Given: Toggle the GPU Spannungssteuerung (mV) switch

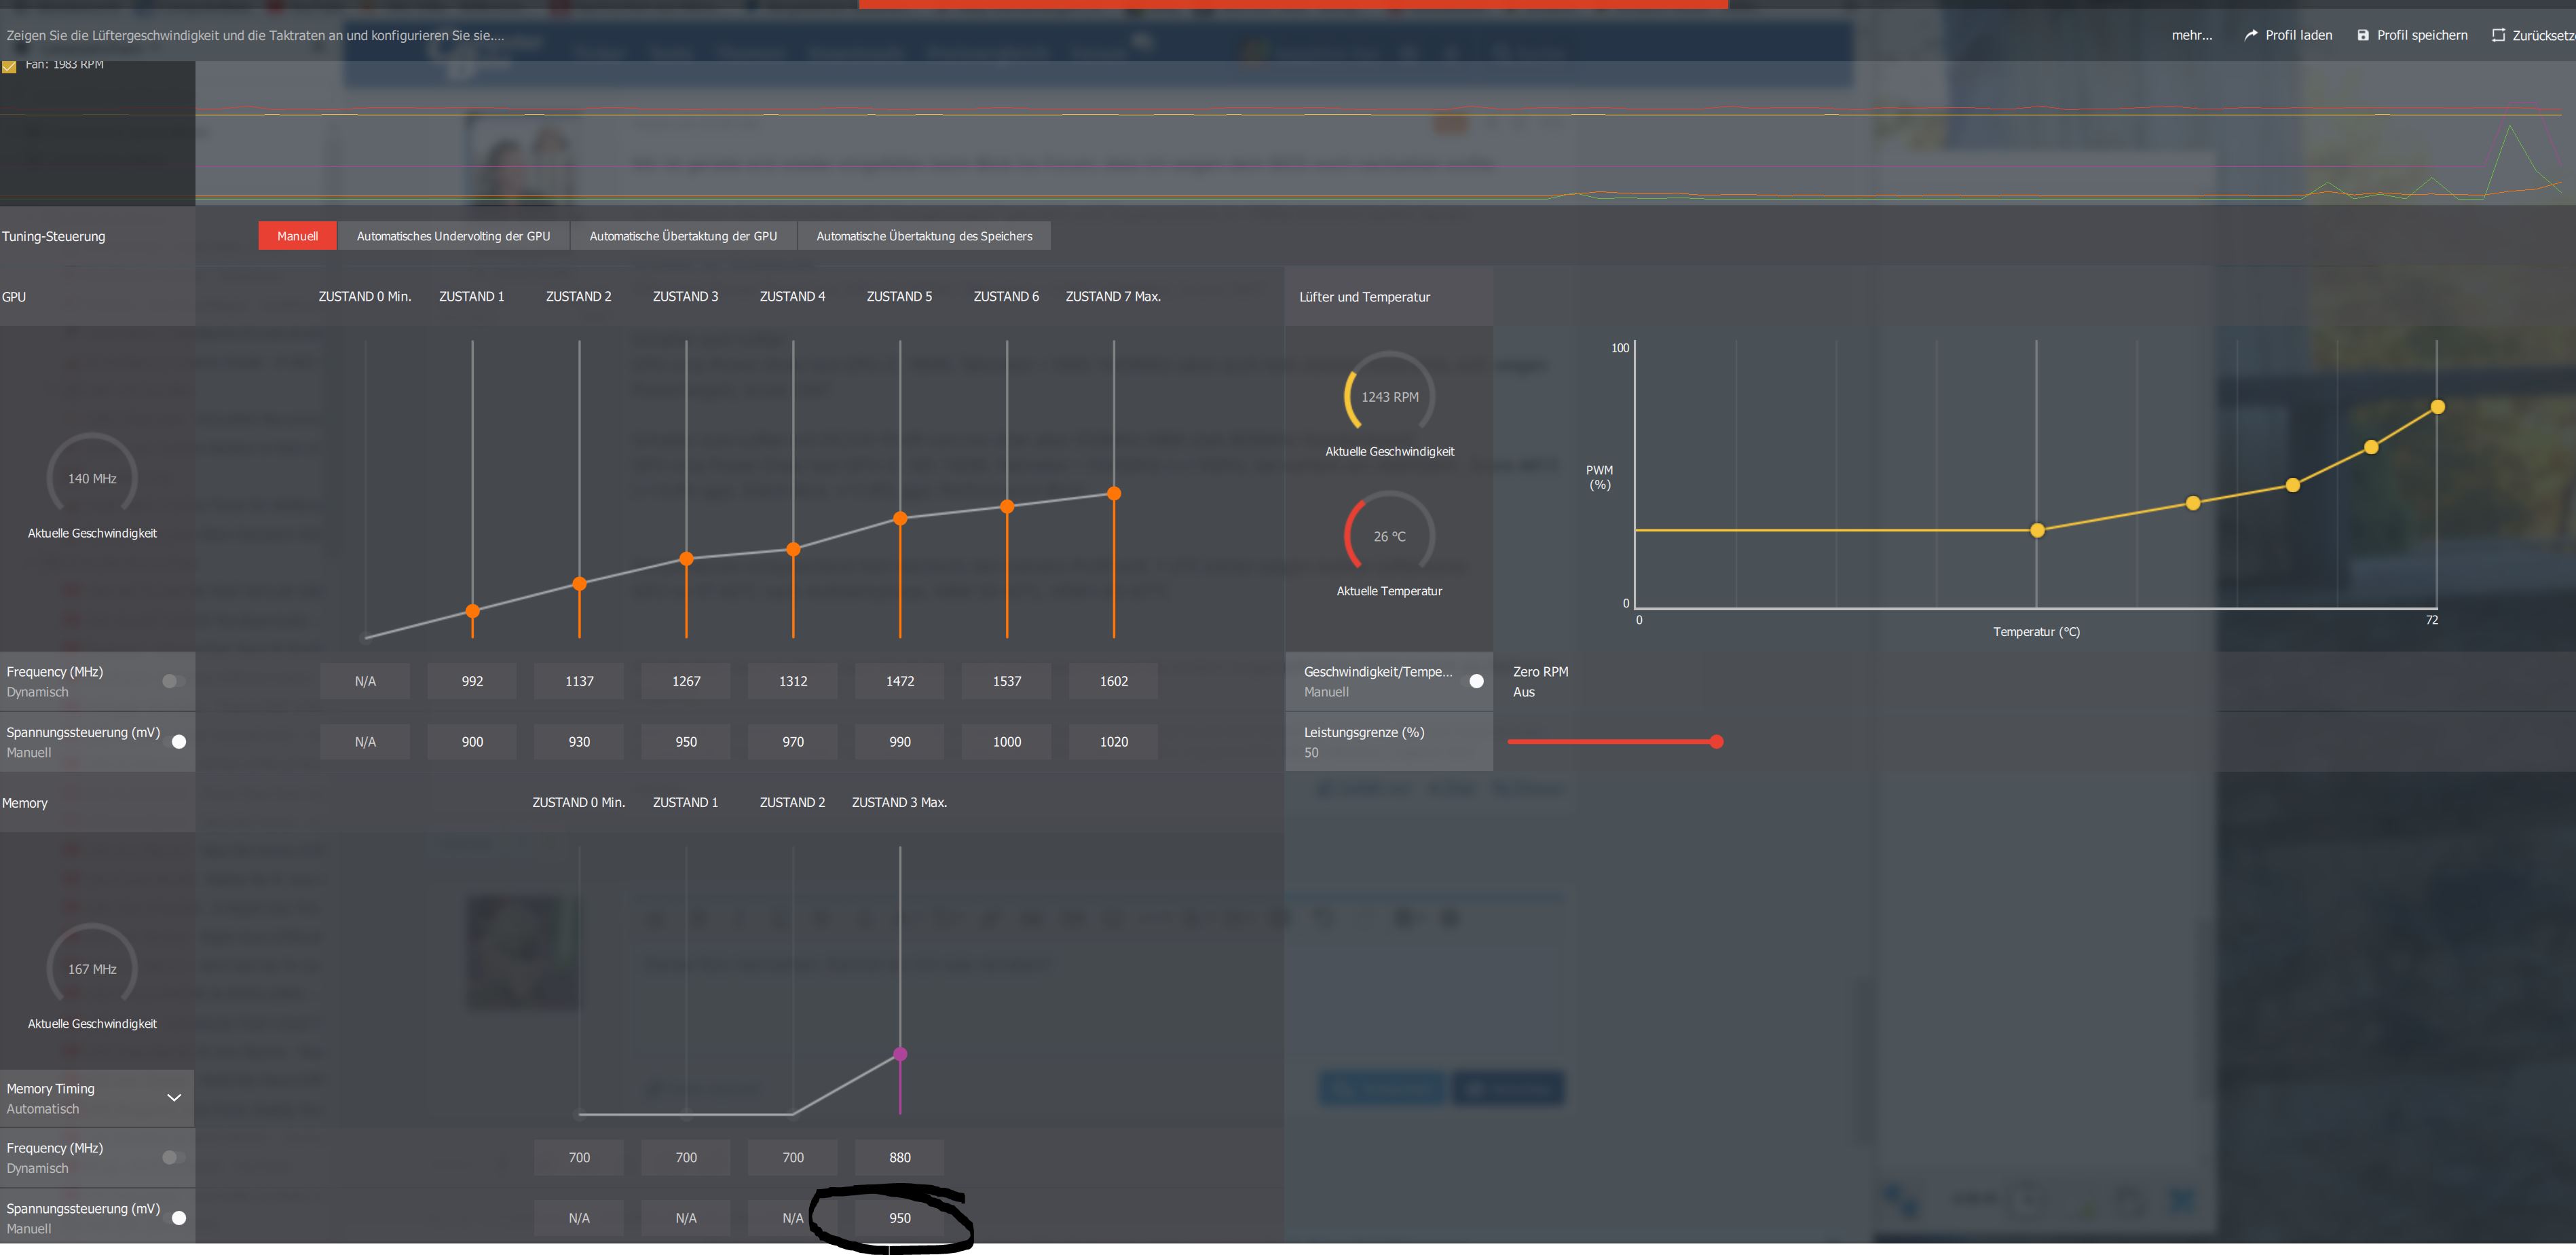Looking at the screenshot, I should click(177, 741).
